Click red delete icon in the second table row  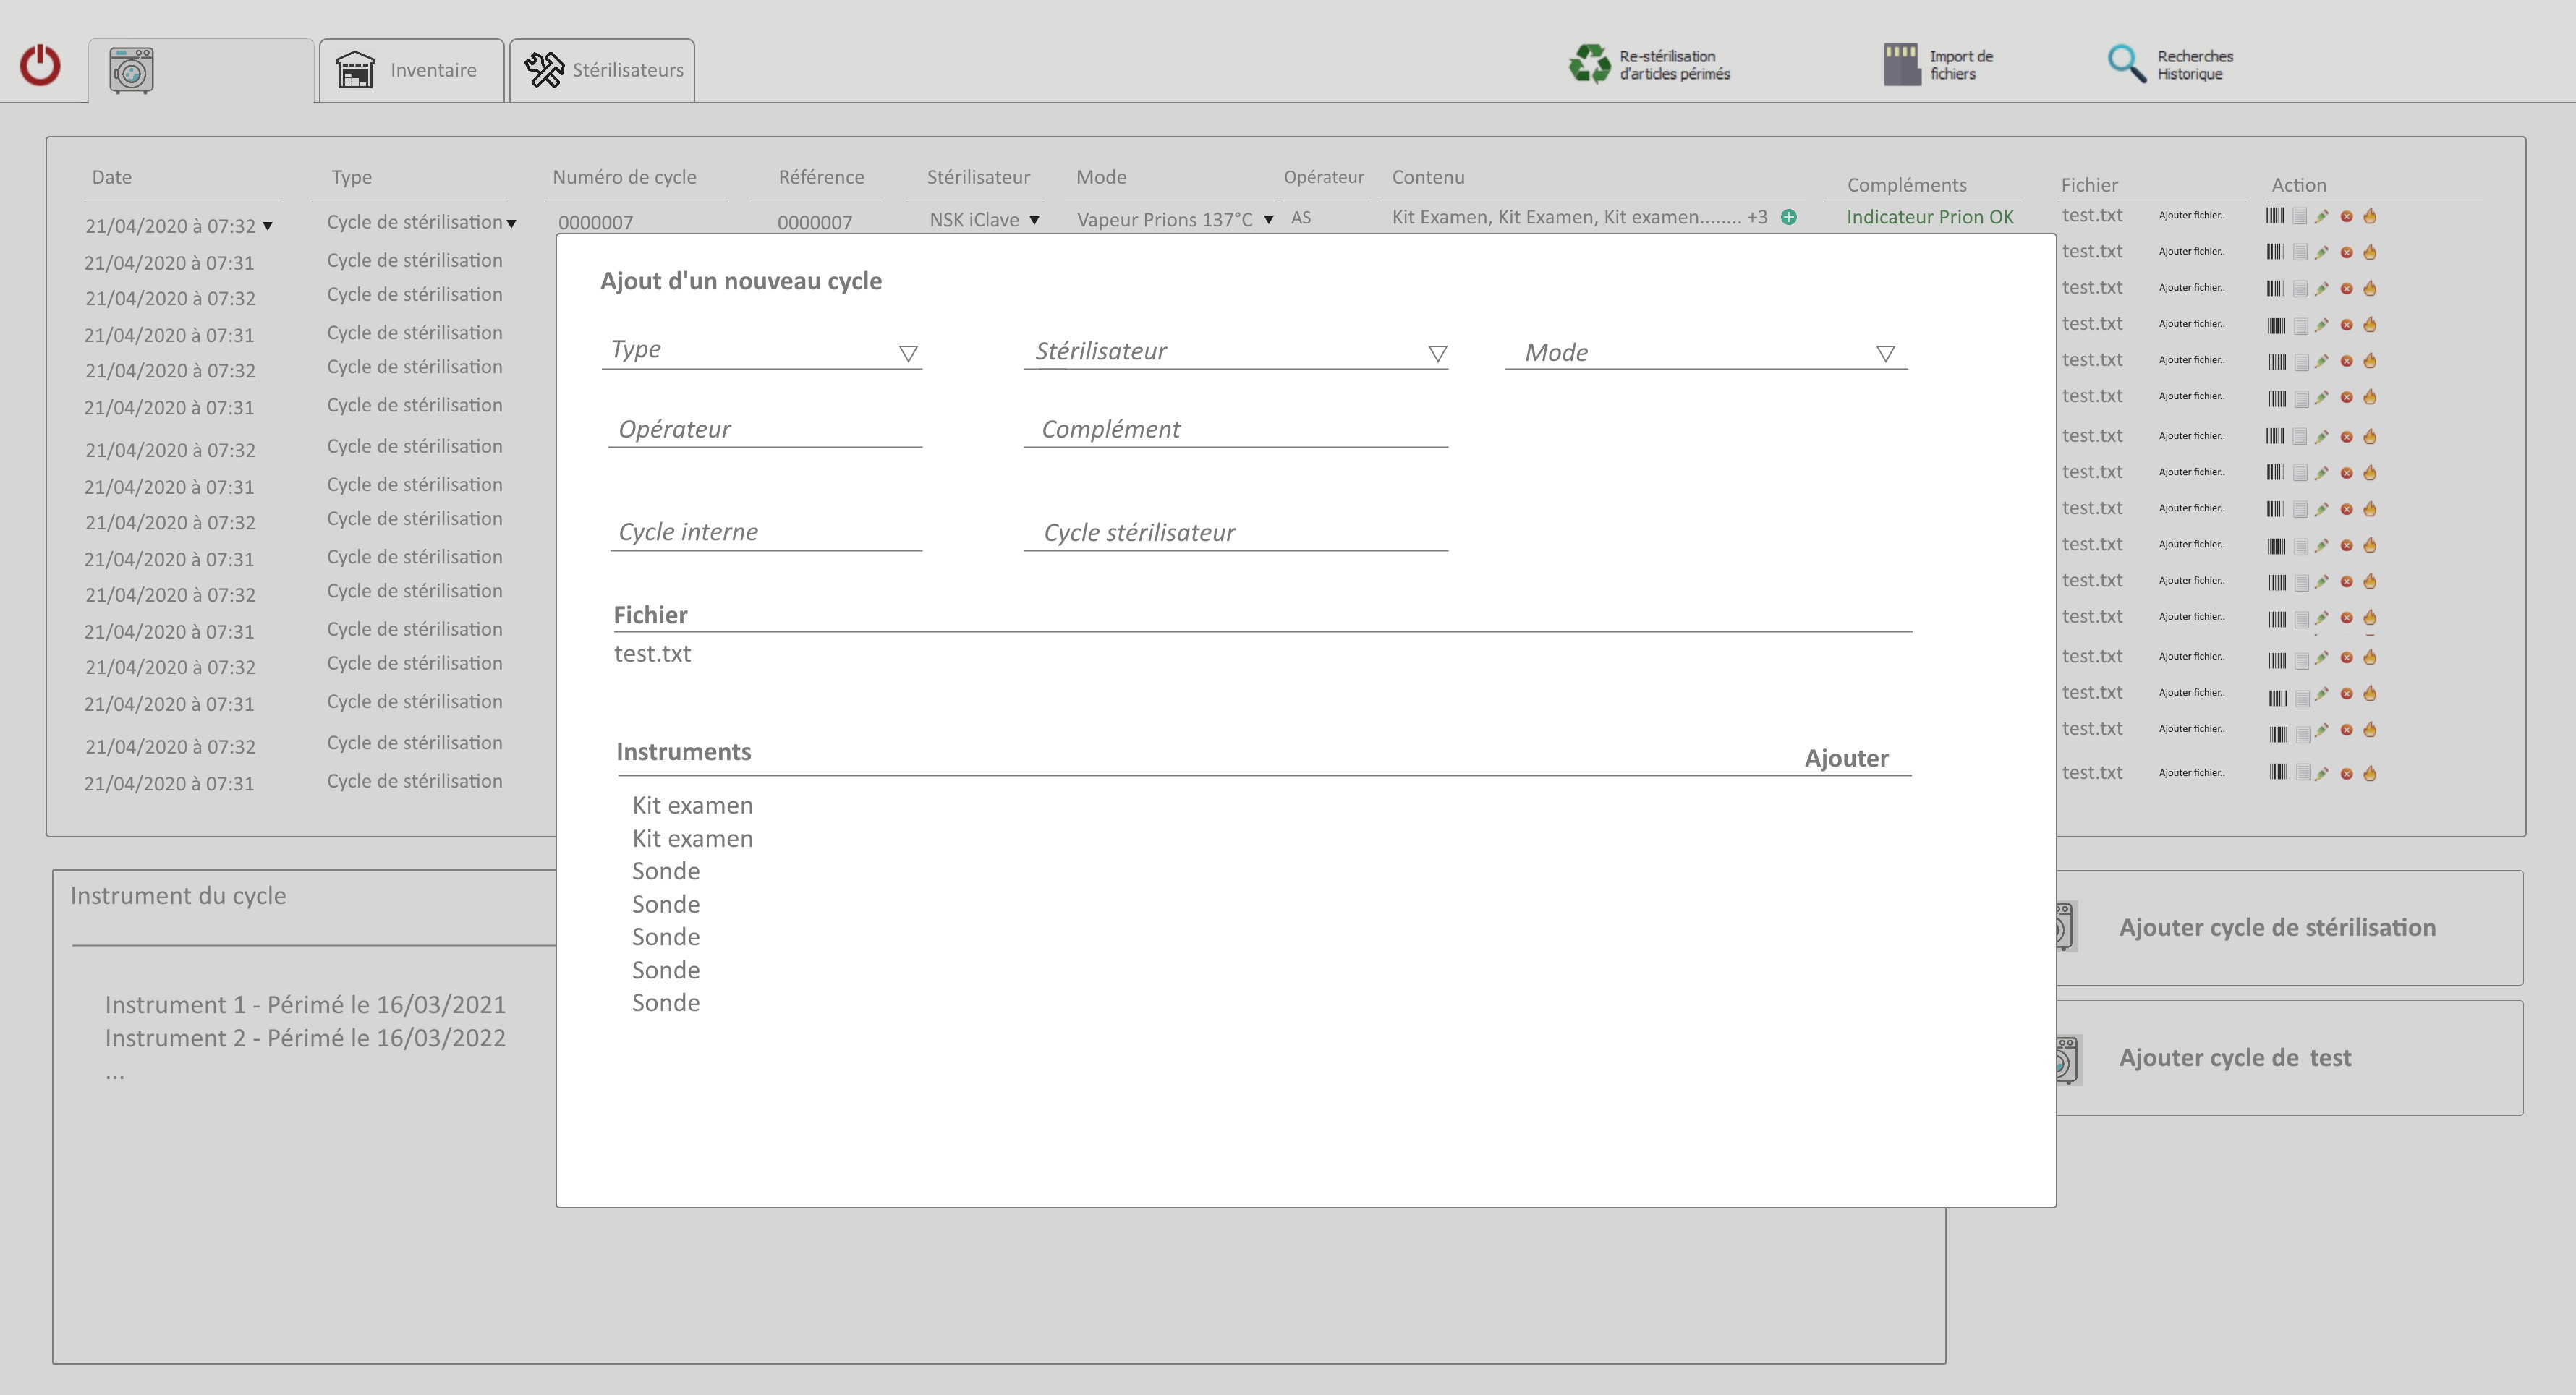coord(2346,252)
